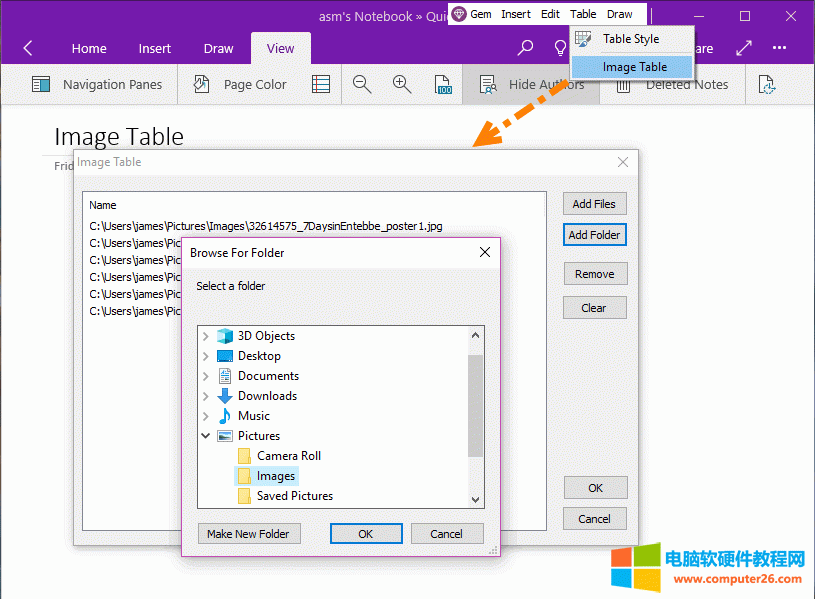
Task: Click the back arrow in OneNote
Action: pyautogui.click(x=28, y=48)
